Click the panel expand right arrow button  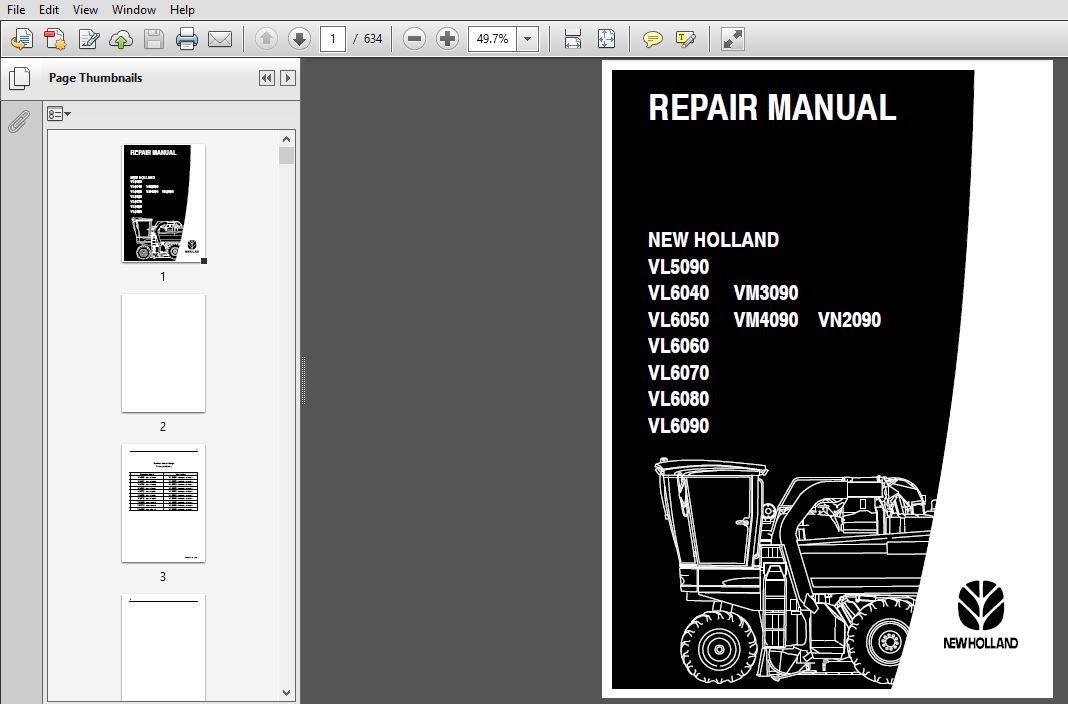[288, 78]
